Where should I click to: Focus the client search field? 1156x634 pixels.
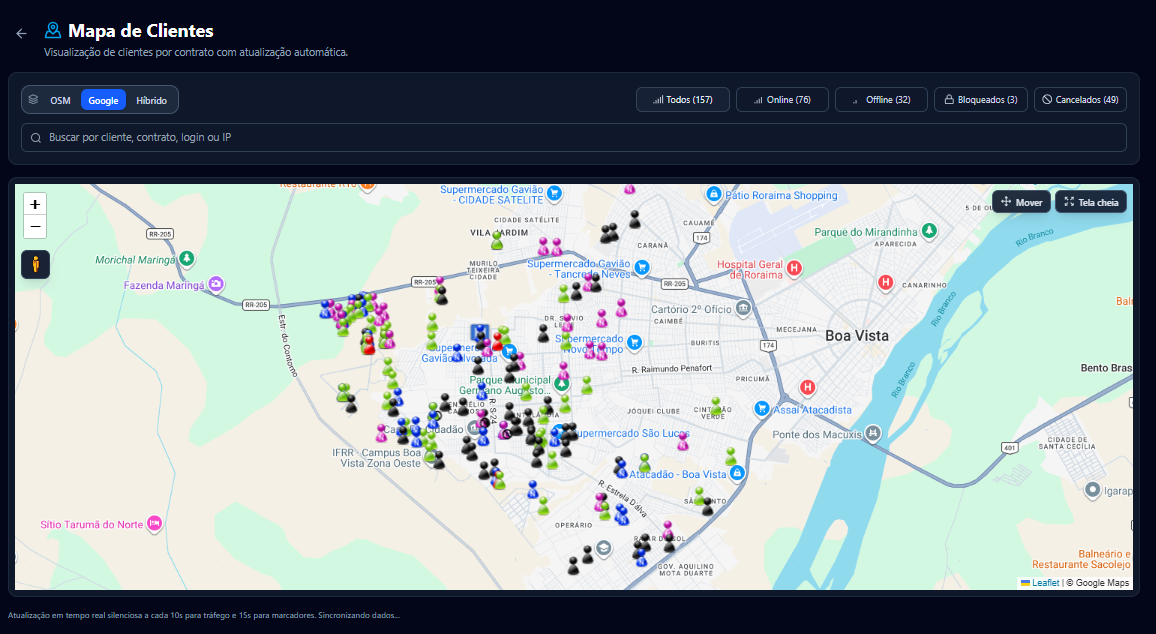(x=574, y=137)
